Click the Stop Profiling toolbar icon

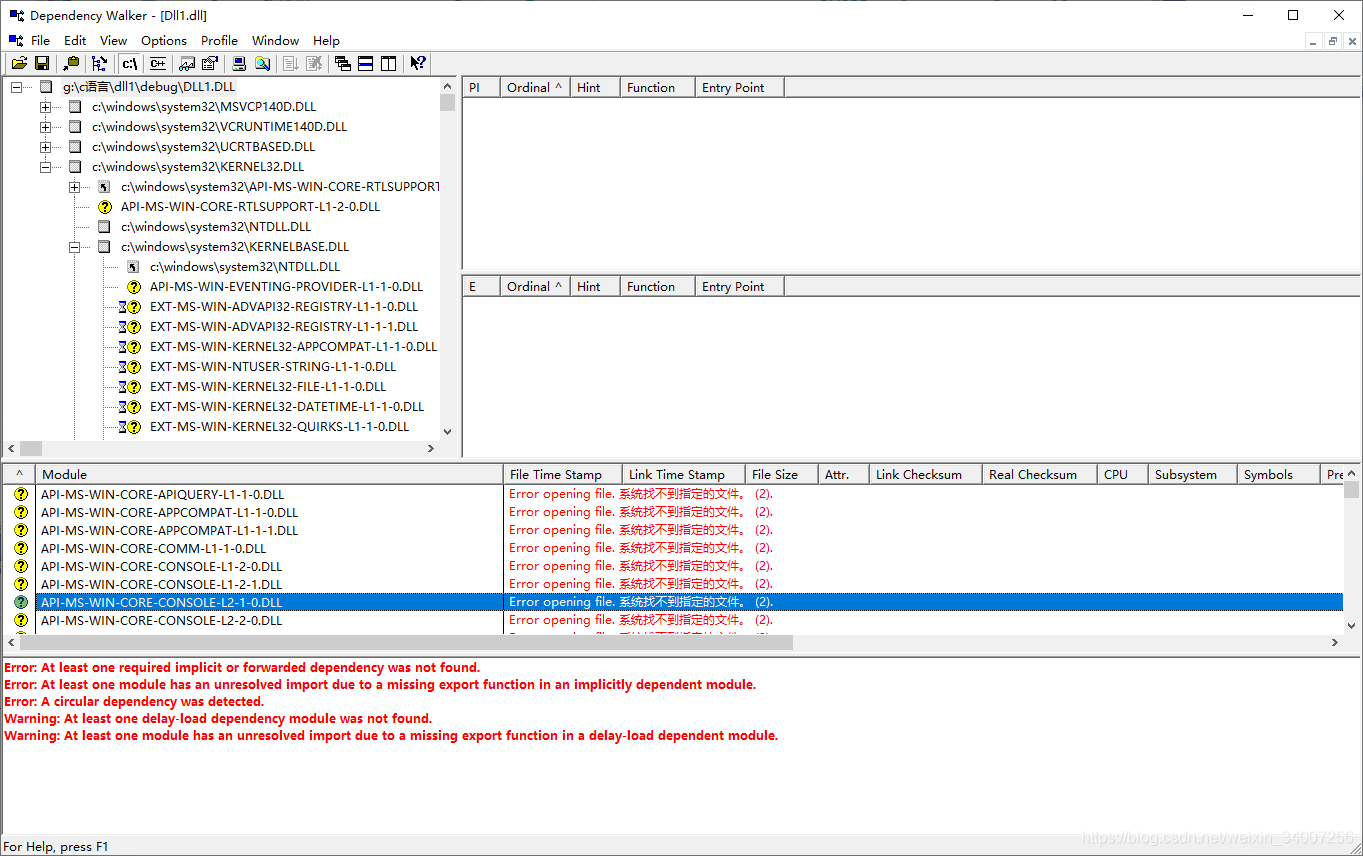point(314,63)
